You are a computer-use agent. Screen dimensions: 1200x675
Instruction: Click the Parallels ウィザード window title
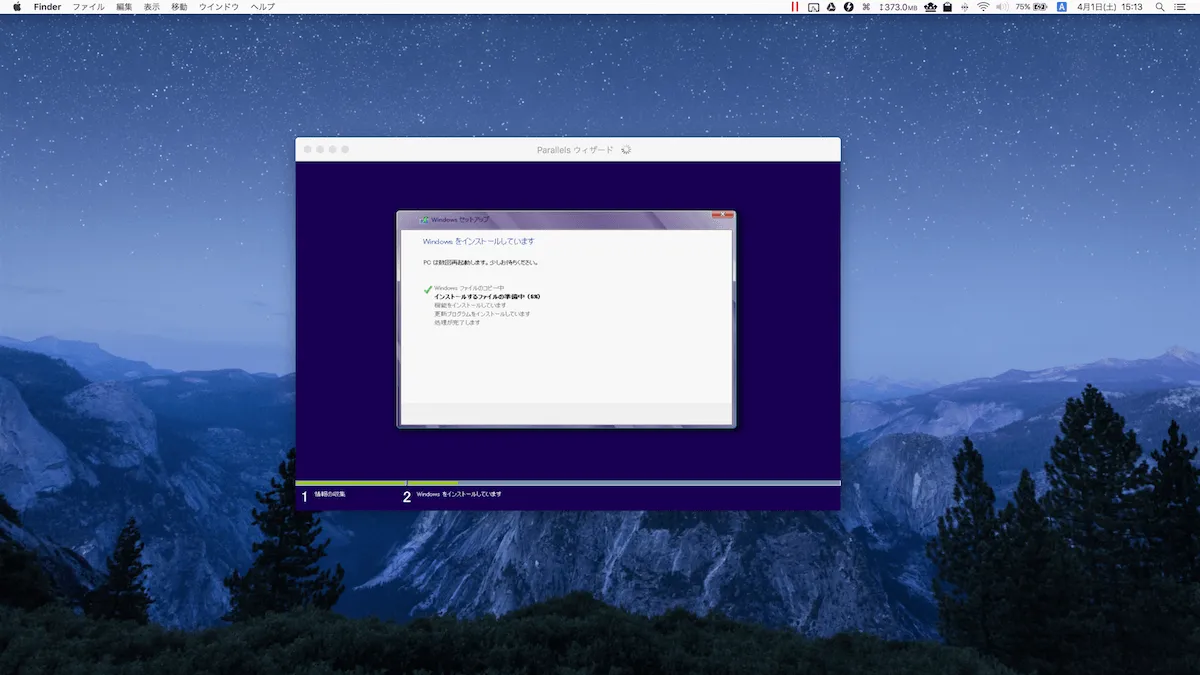pos(575,149)
